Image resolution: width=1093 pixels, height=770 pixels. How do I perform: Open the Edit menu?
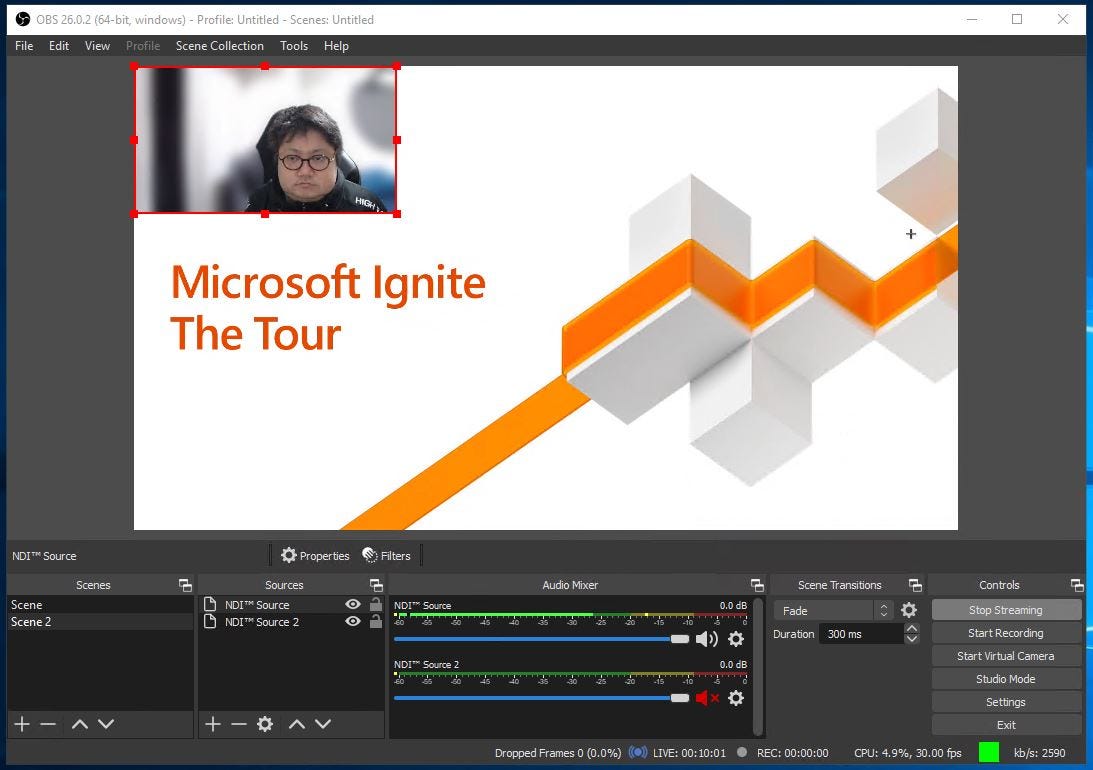click(x=59, y=46)
